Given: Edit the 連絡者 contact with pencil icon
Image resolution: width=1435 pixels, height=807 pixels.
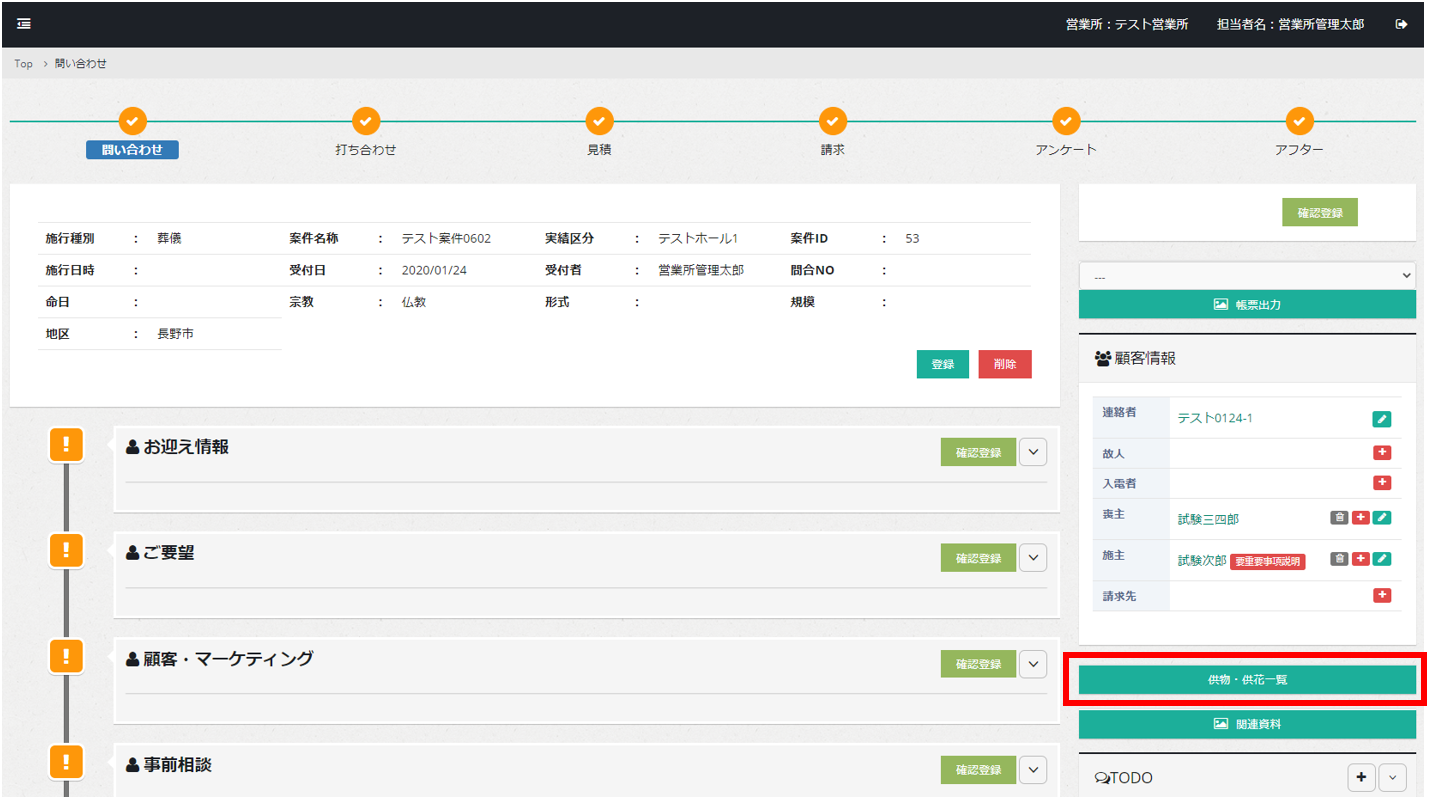Looking at the screenshot, I should click(1381, 419).
